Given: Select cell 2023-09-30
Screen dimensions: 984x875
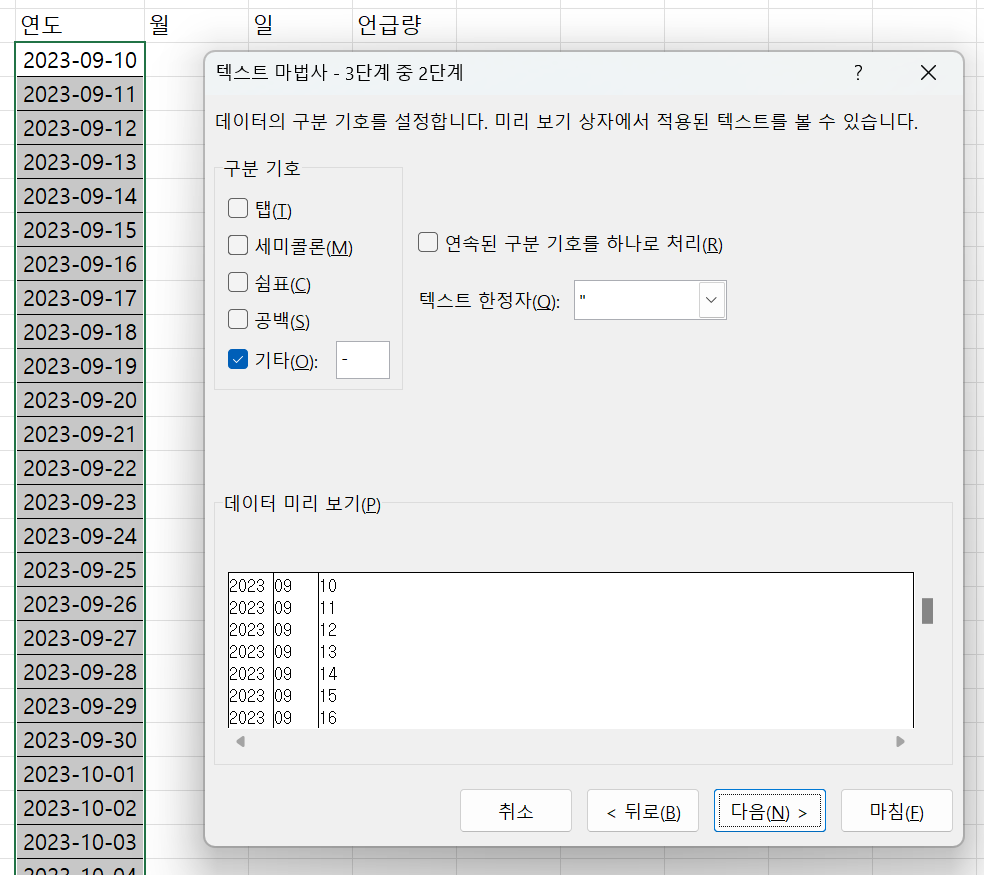Looking at the screenshot, I should point(80,740).
